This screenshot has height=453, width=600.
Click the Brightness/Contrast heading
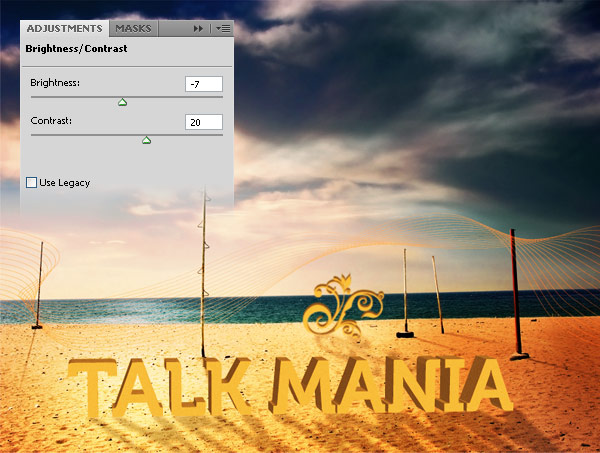pyautogui.click(x=76, y=49)
